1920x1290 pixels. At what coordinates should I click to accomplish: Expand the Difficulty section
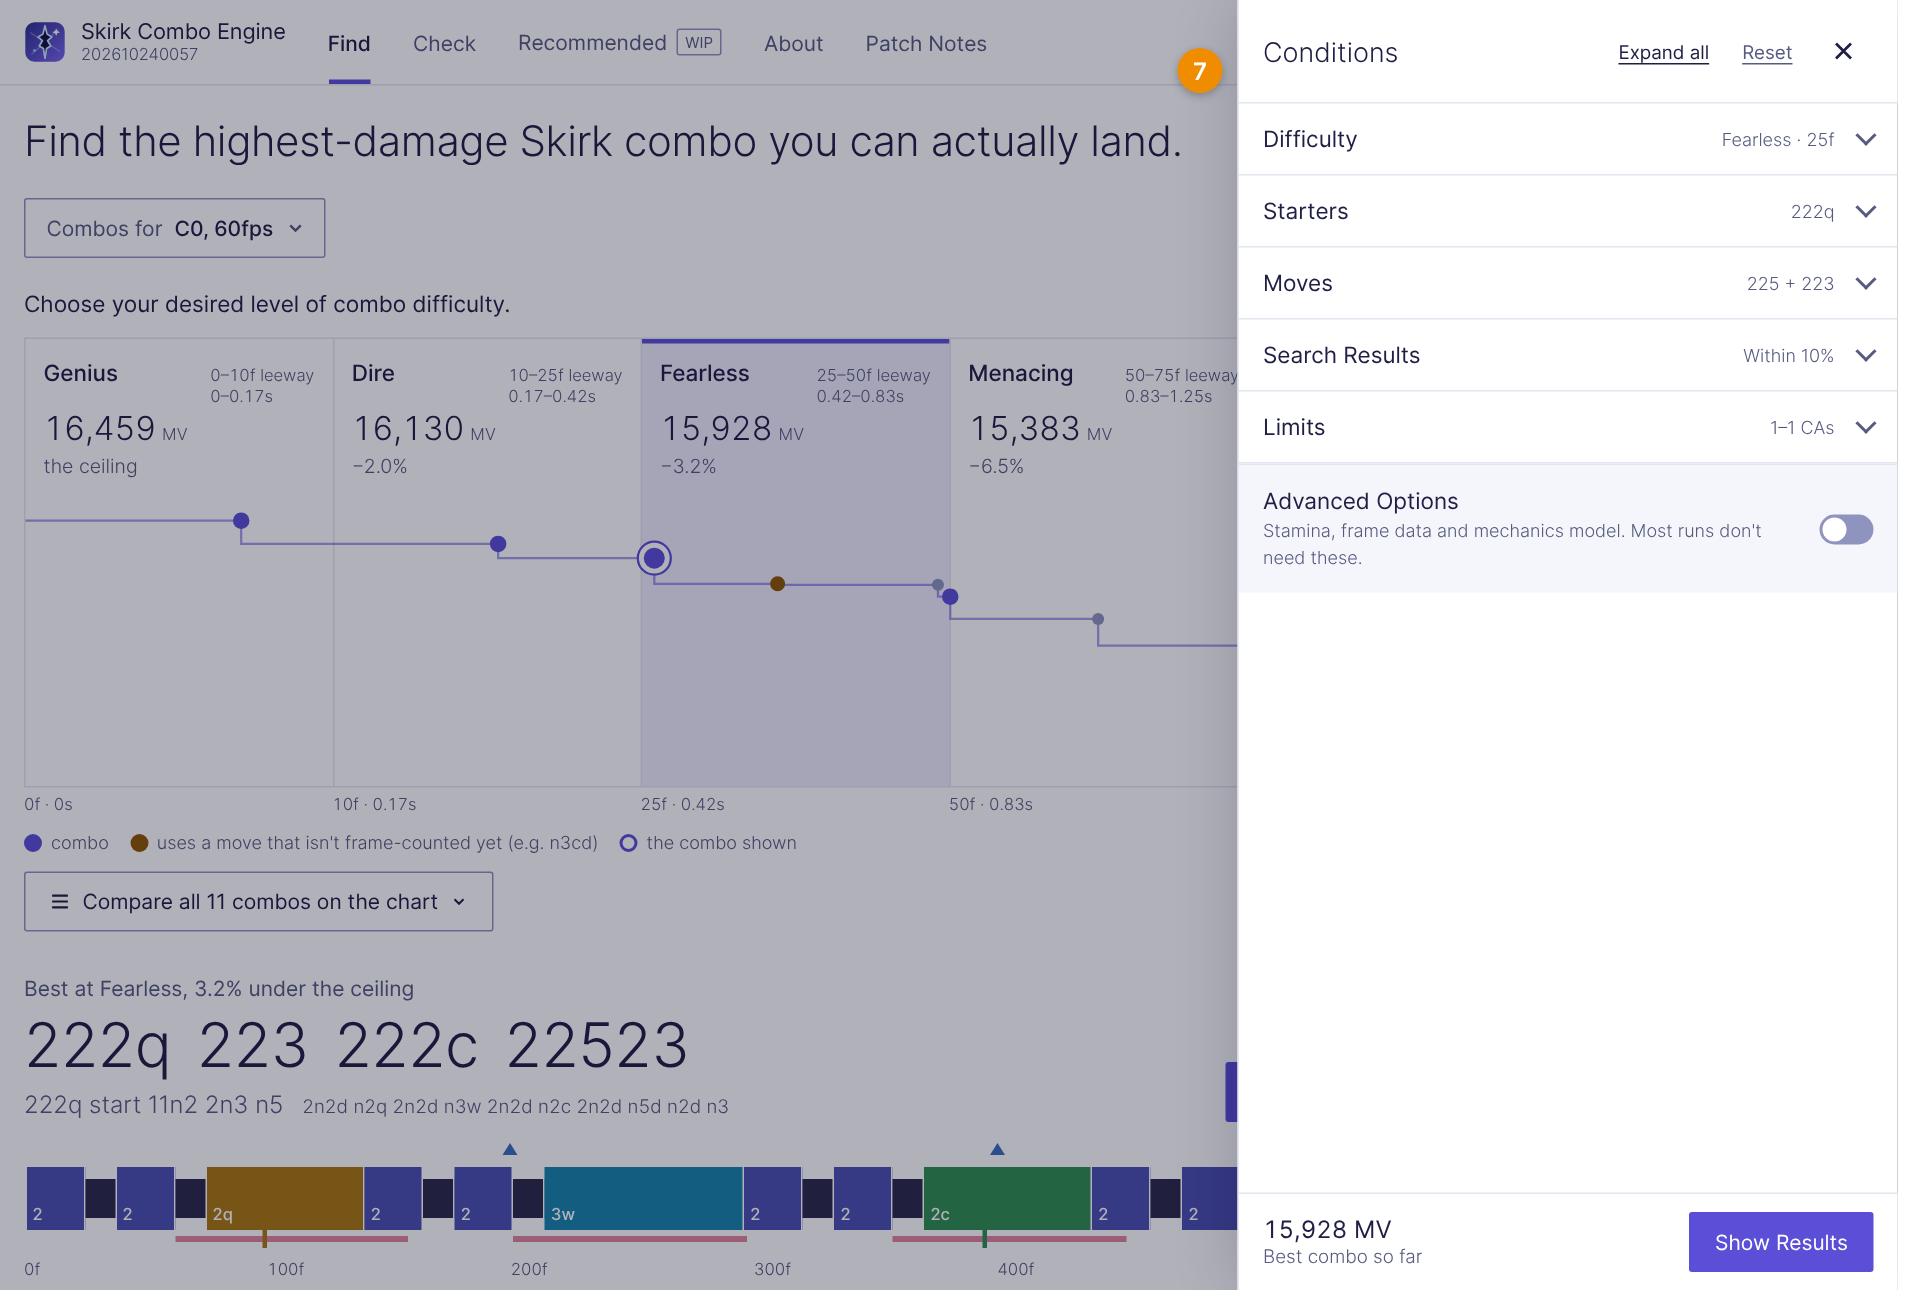[x=1567, y=139]
